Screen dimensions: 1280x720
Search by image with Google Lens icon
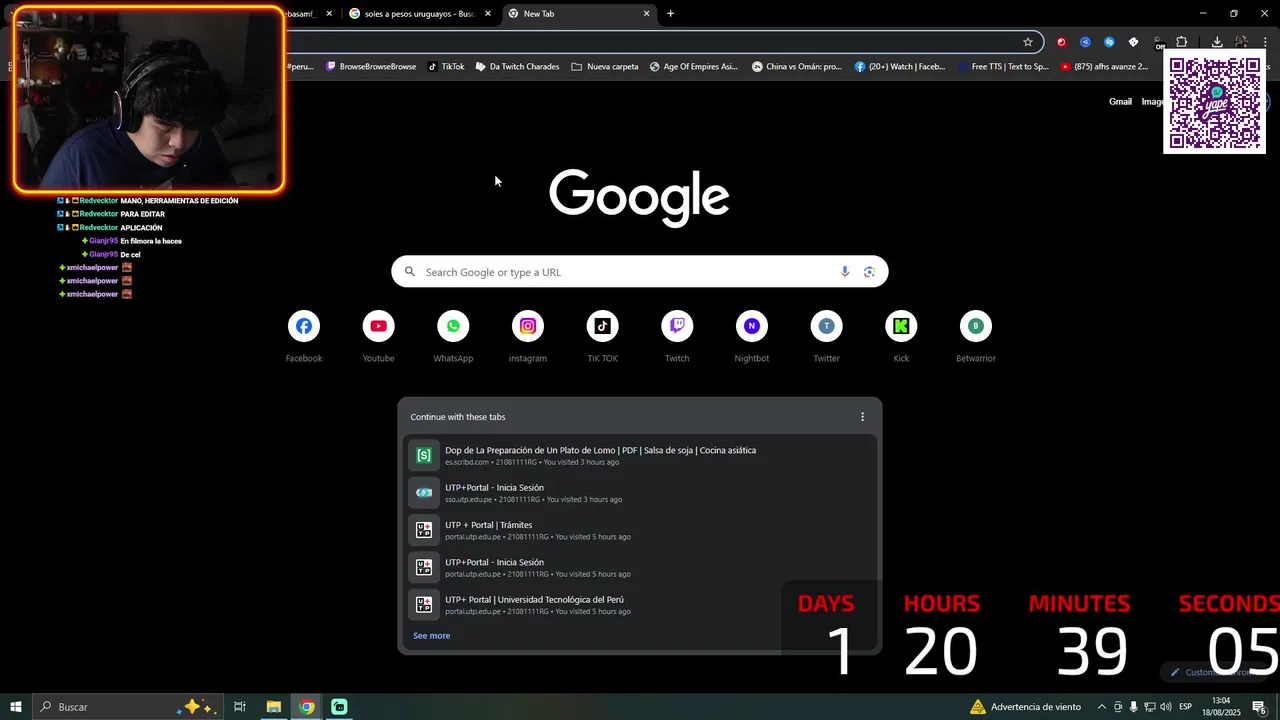point(869,272)
